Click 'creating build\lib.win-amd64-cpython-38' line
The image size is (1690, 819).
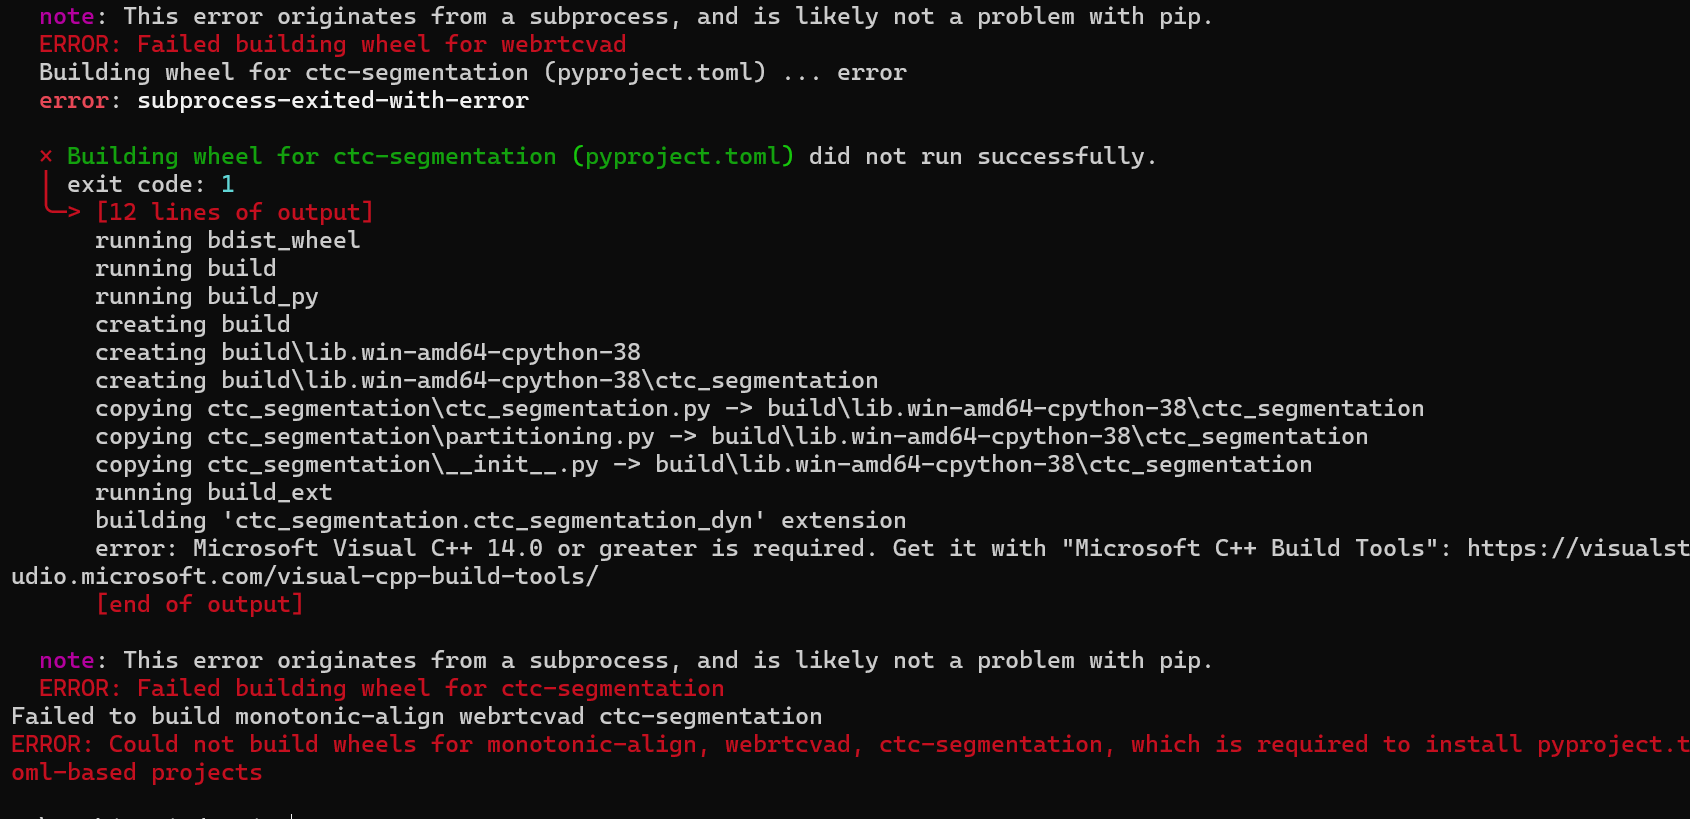[x=368, y=352]
